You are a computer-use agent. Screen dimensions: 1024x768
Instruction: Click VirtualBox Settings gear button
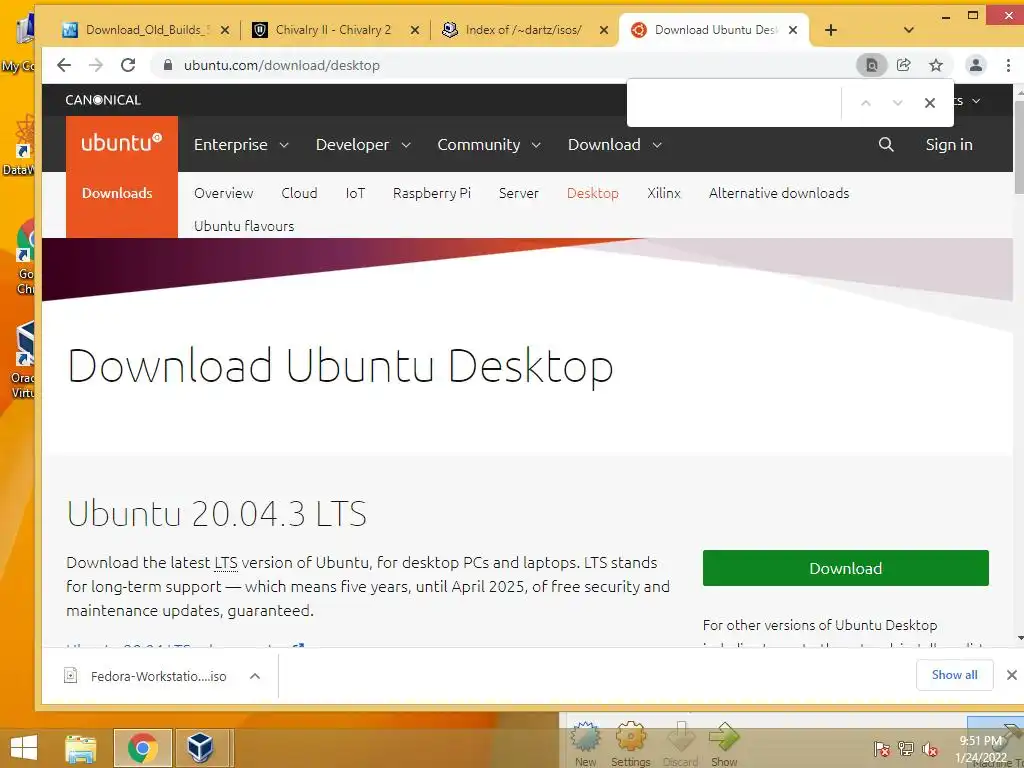(630, 744)
